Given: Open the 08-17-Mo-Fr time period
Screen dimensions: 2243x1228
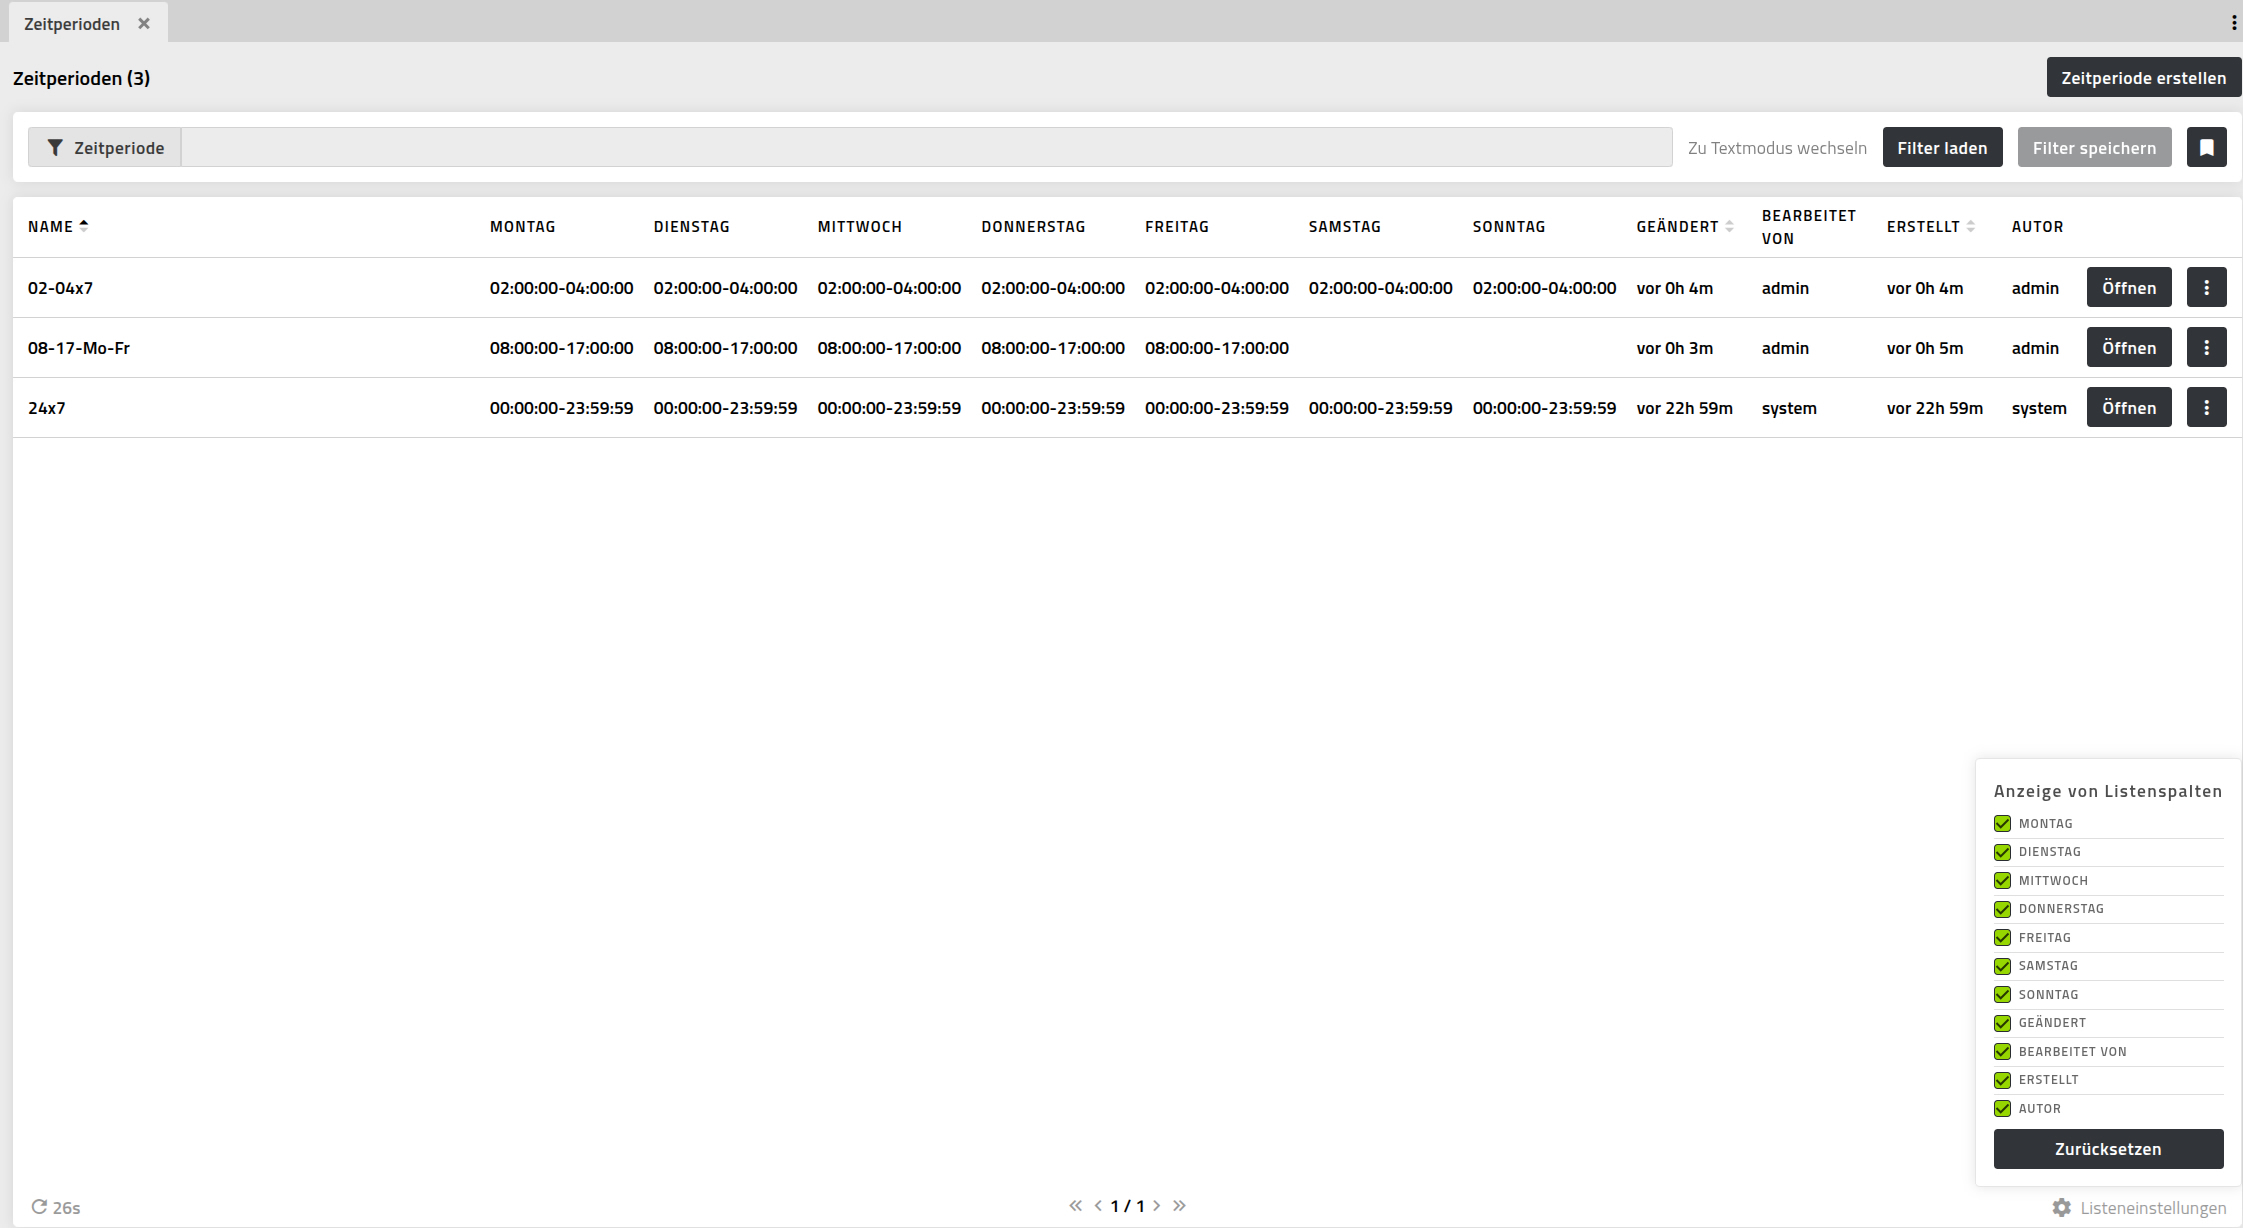Looking at the screenshot, I should (x=2129, y=348).
